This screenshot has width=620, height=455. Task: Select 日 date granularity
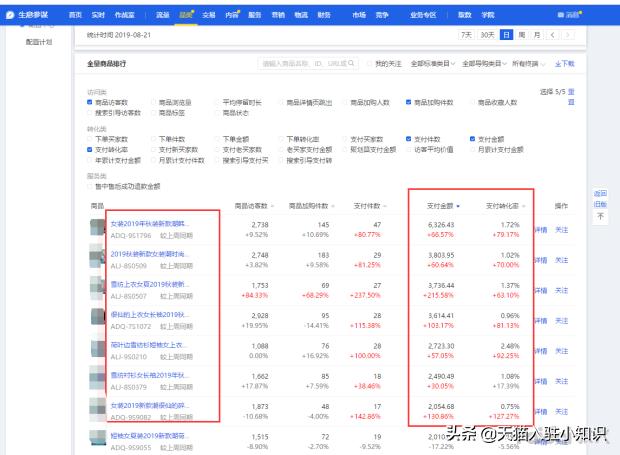506,35
